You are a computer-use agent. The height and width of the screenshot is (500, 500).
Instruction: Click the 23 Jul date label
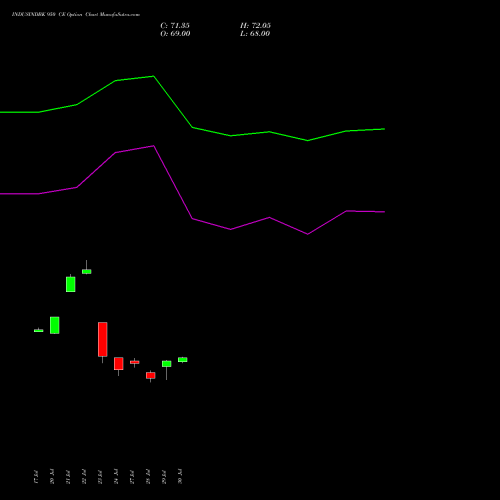pos(100,477)
